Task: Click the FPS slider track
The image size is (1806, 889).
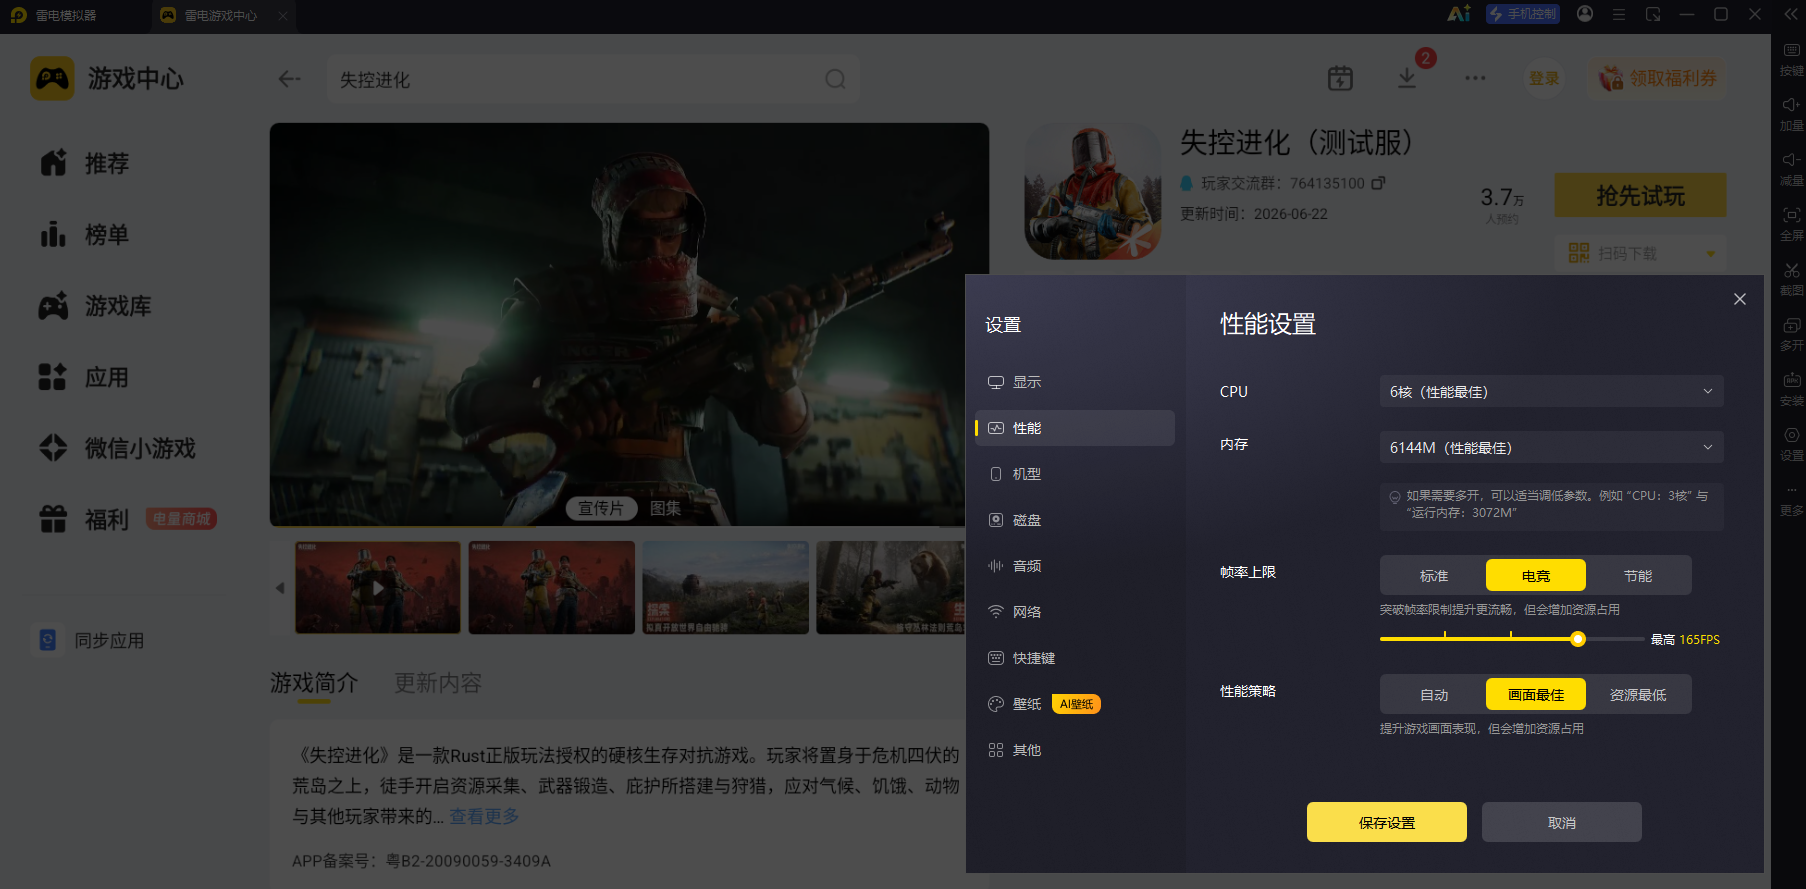Action: click(x=1511, y=639)
